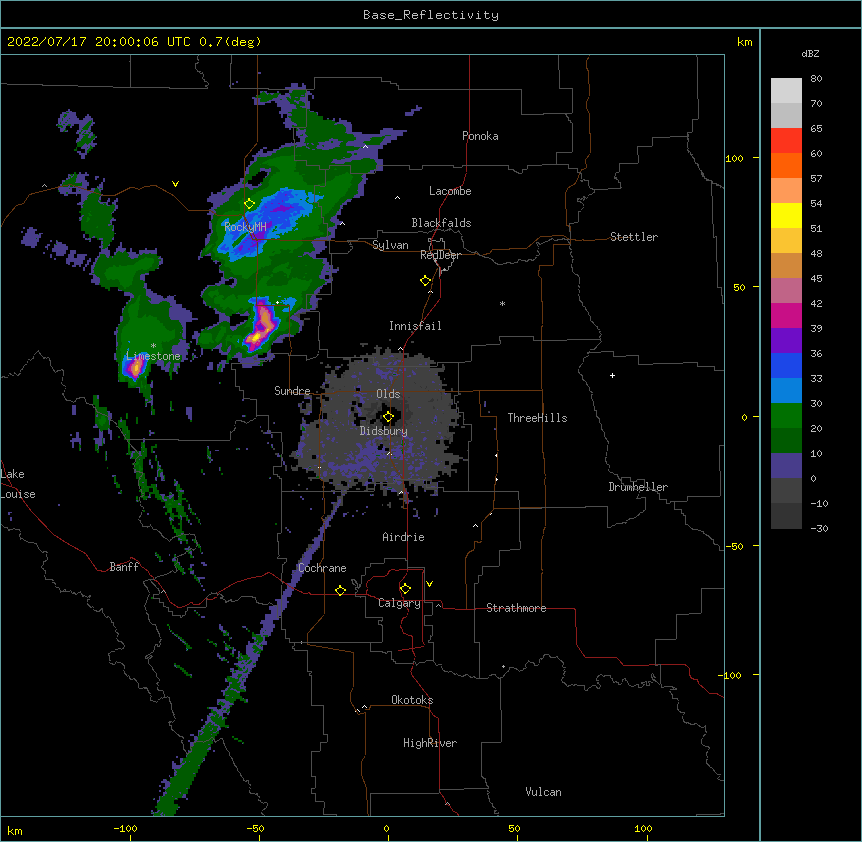Image resolution: width=862 pixels, height=842 pixels.
Task: Click the yellow diamond marker beside RockyMH
Action: [x=249, y=204]
